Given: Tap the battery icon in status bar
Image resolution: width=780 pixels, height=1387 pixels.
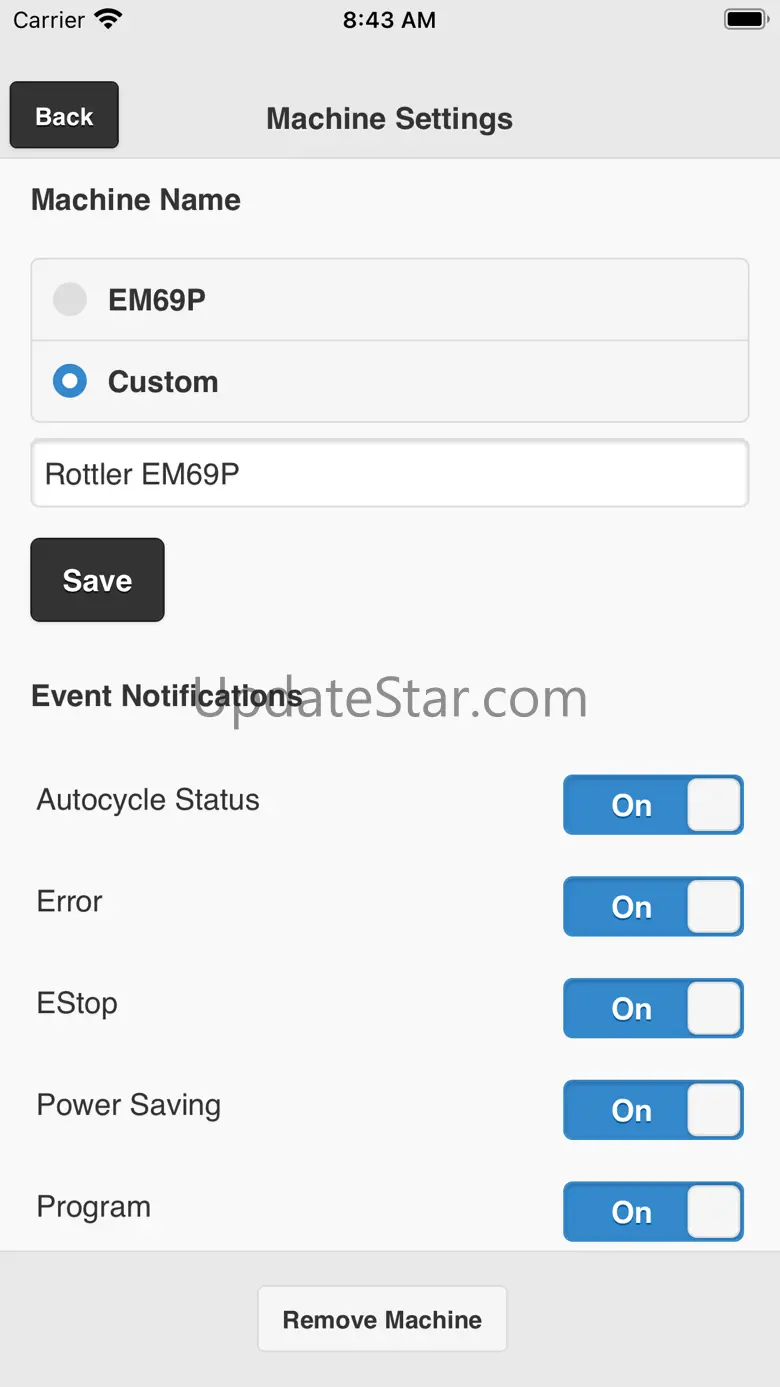Looking at the screenshot, I should pyautogui.click(x=745, y=19).
